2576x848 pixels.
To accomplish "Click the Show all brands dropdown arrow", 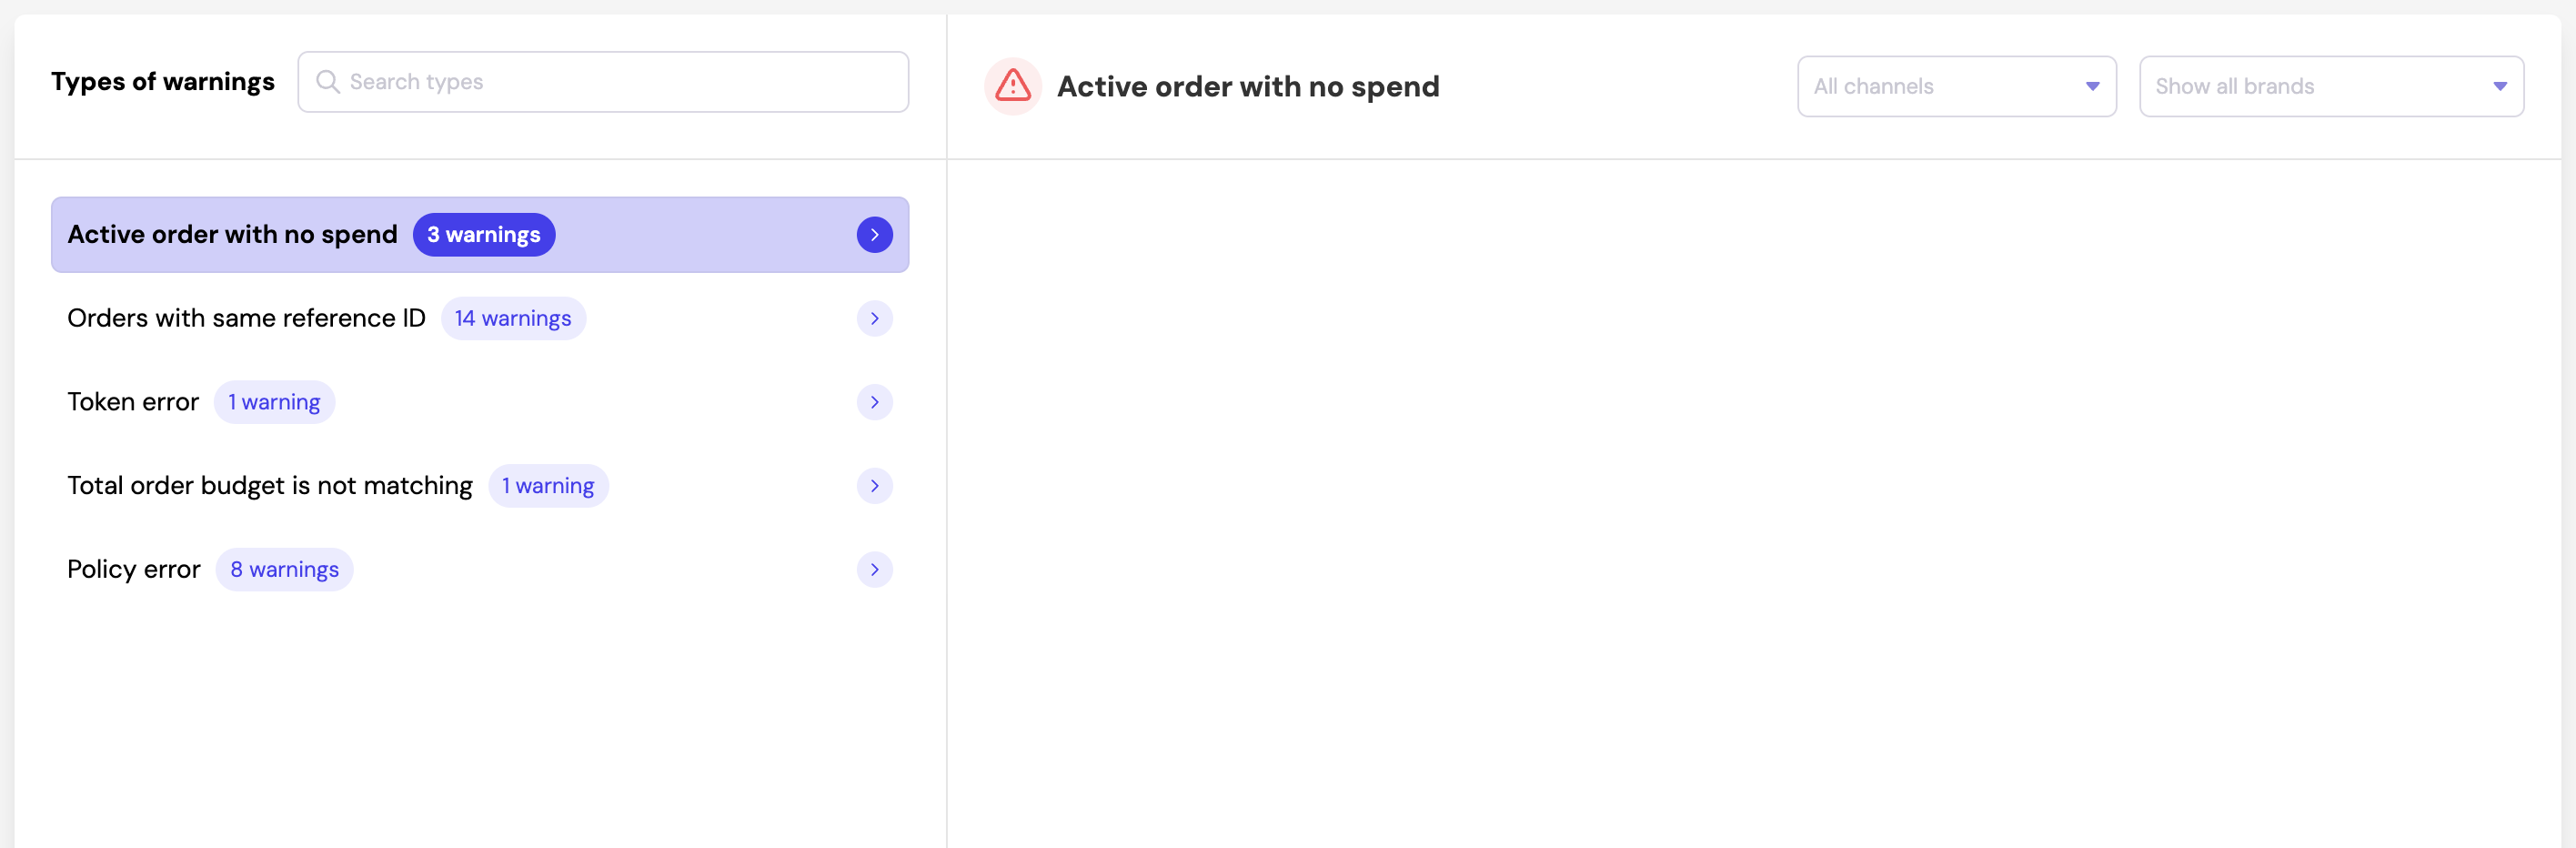I will (2499, 86).
